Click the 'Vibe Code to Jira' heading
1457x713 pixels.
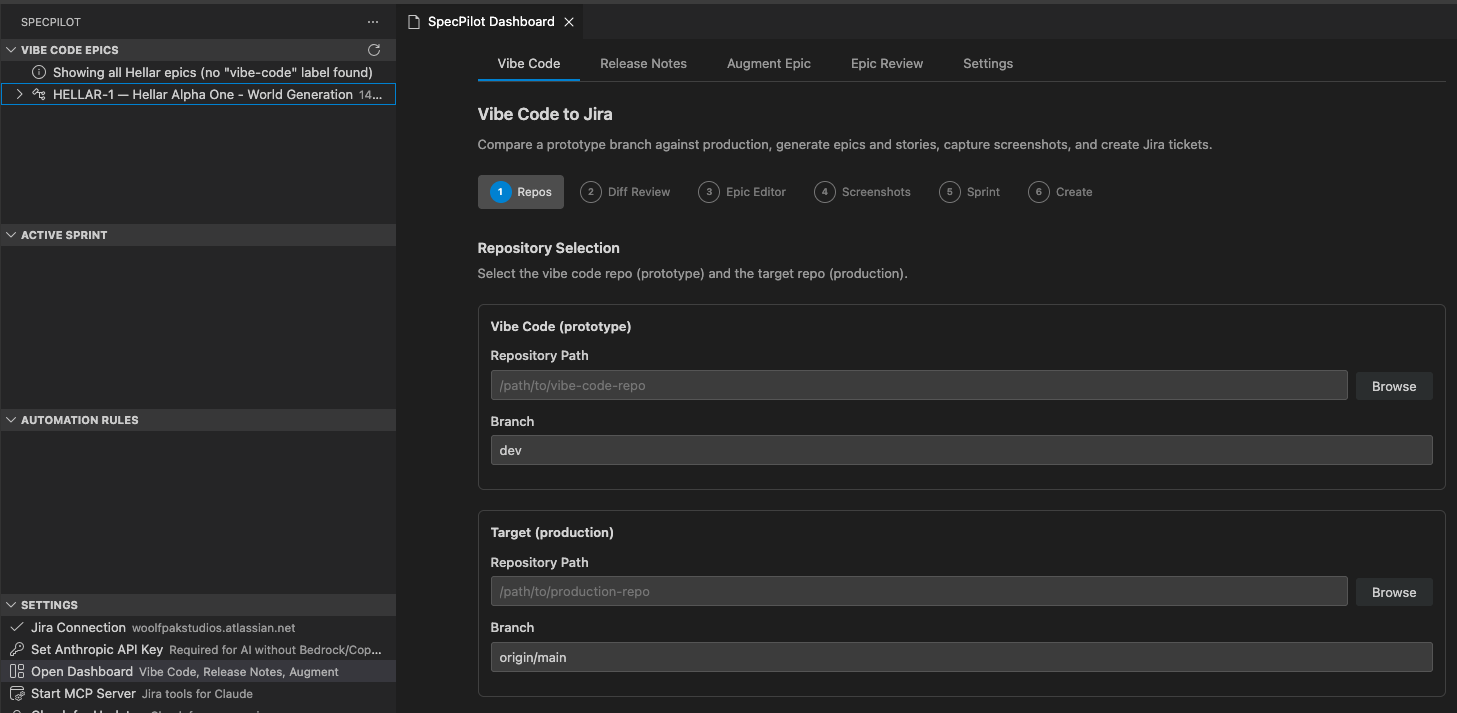pyautogui.click(x=545, y=114)
